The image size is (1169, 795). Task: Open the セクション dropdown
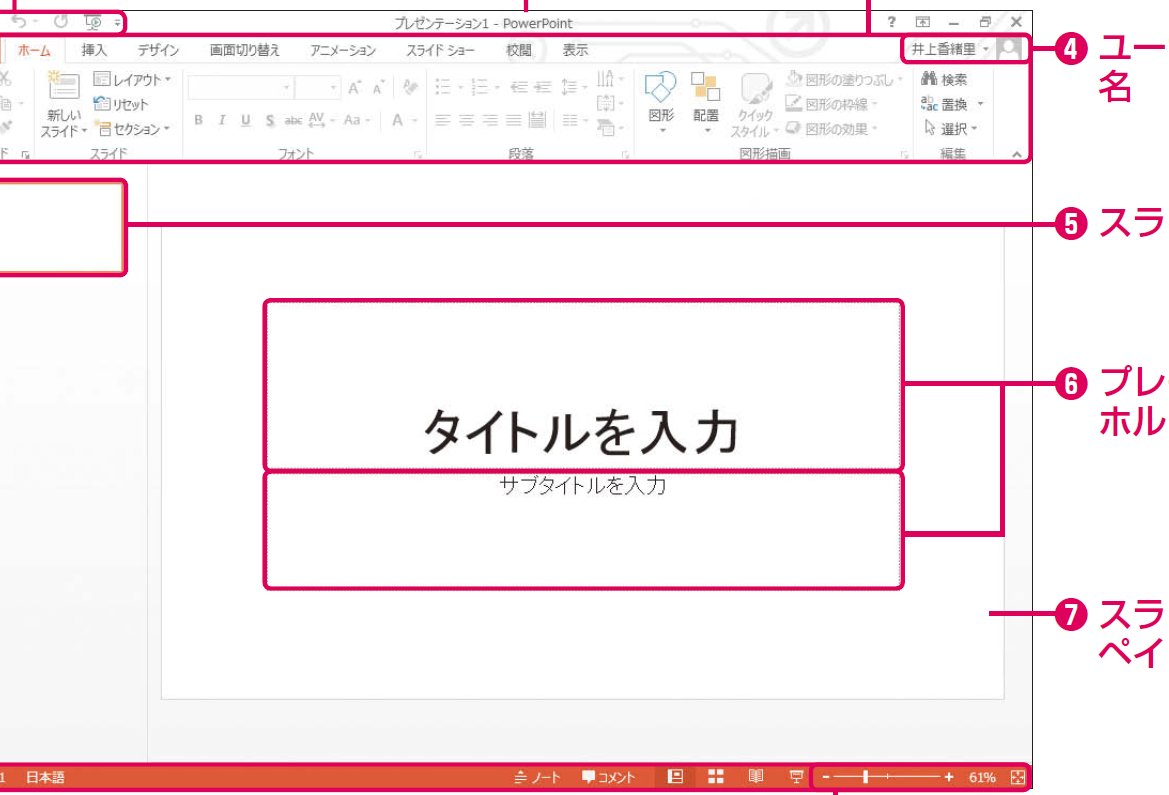tap(133, 129)
